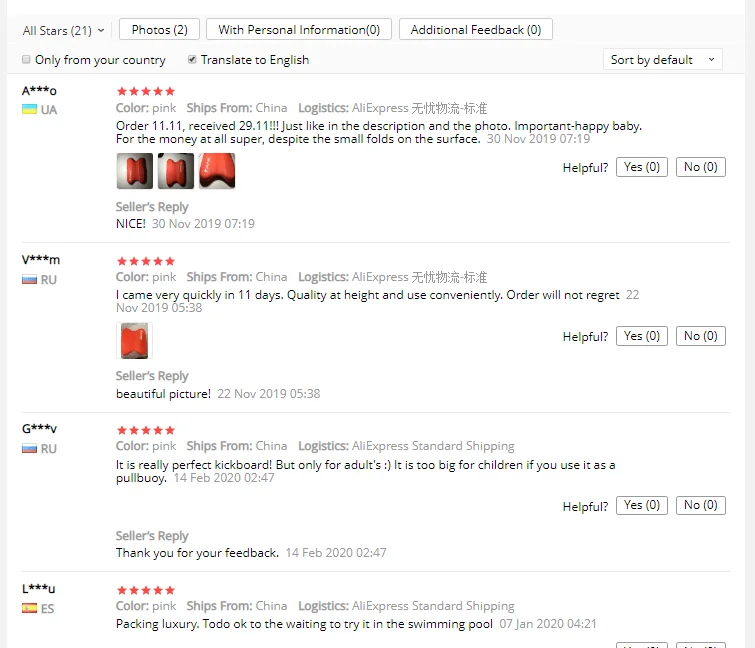Click the five-star rating of G***v's review

click(145, 430)
